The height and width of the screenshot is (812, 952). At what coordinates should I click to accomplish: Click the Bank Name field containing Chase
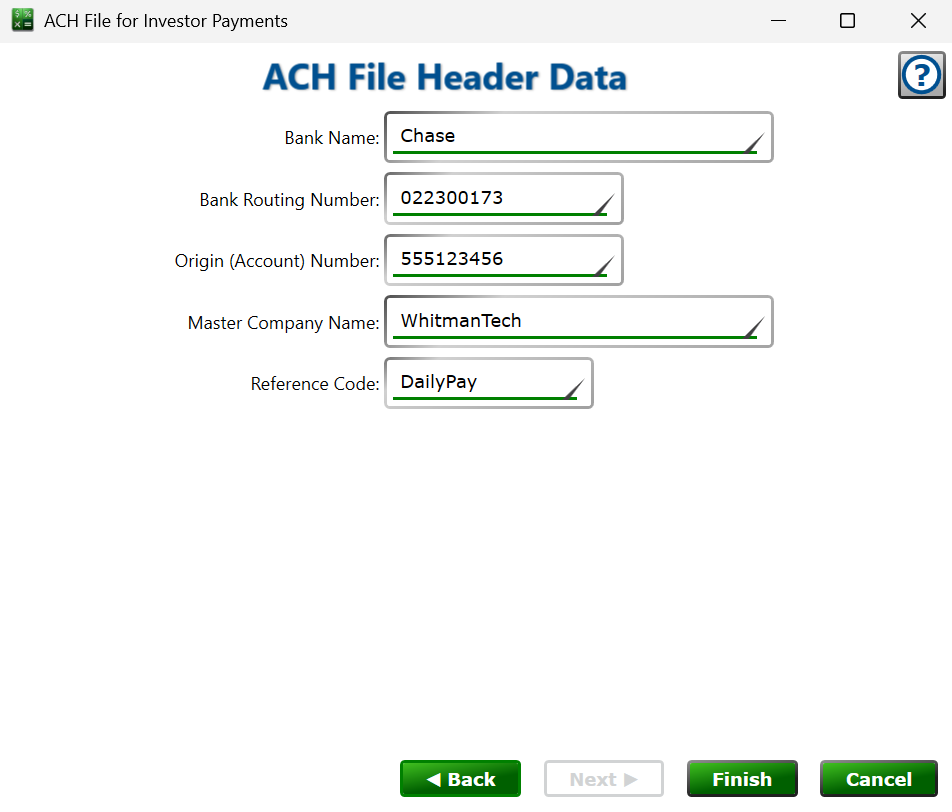tap(579, 137)
